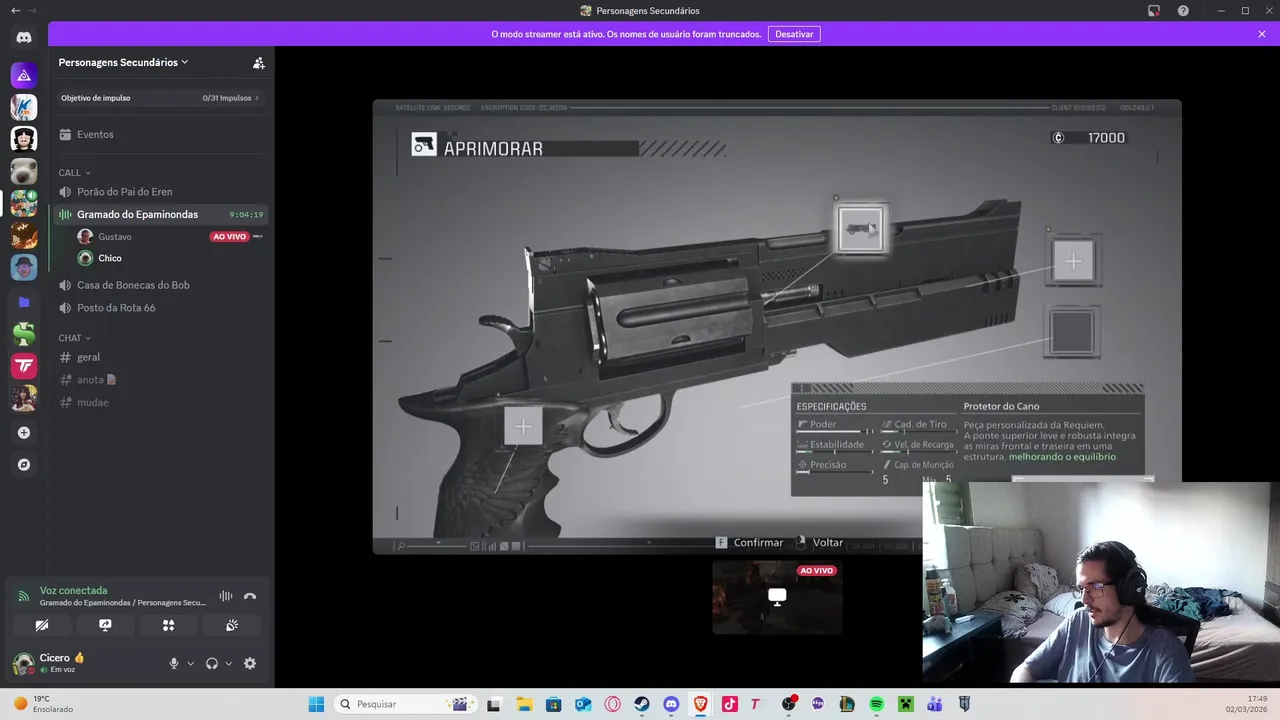Open the server folder icon in sidebar
1280x720 pixels.
[24, 301]
